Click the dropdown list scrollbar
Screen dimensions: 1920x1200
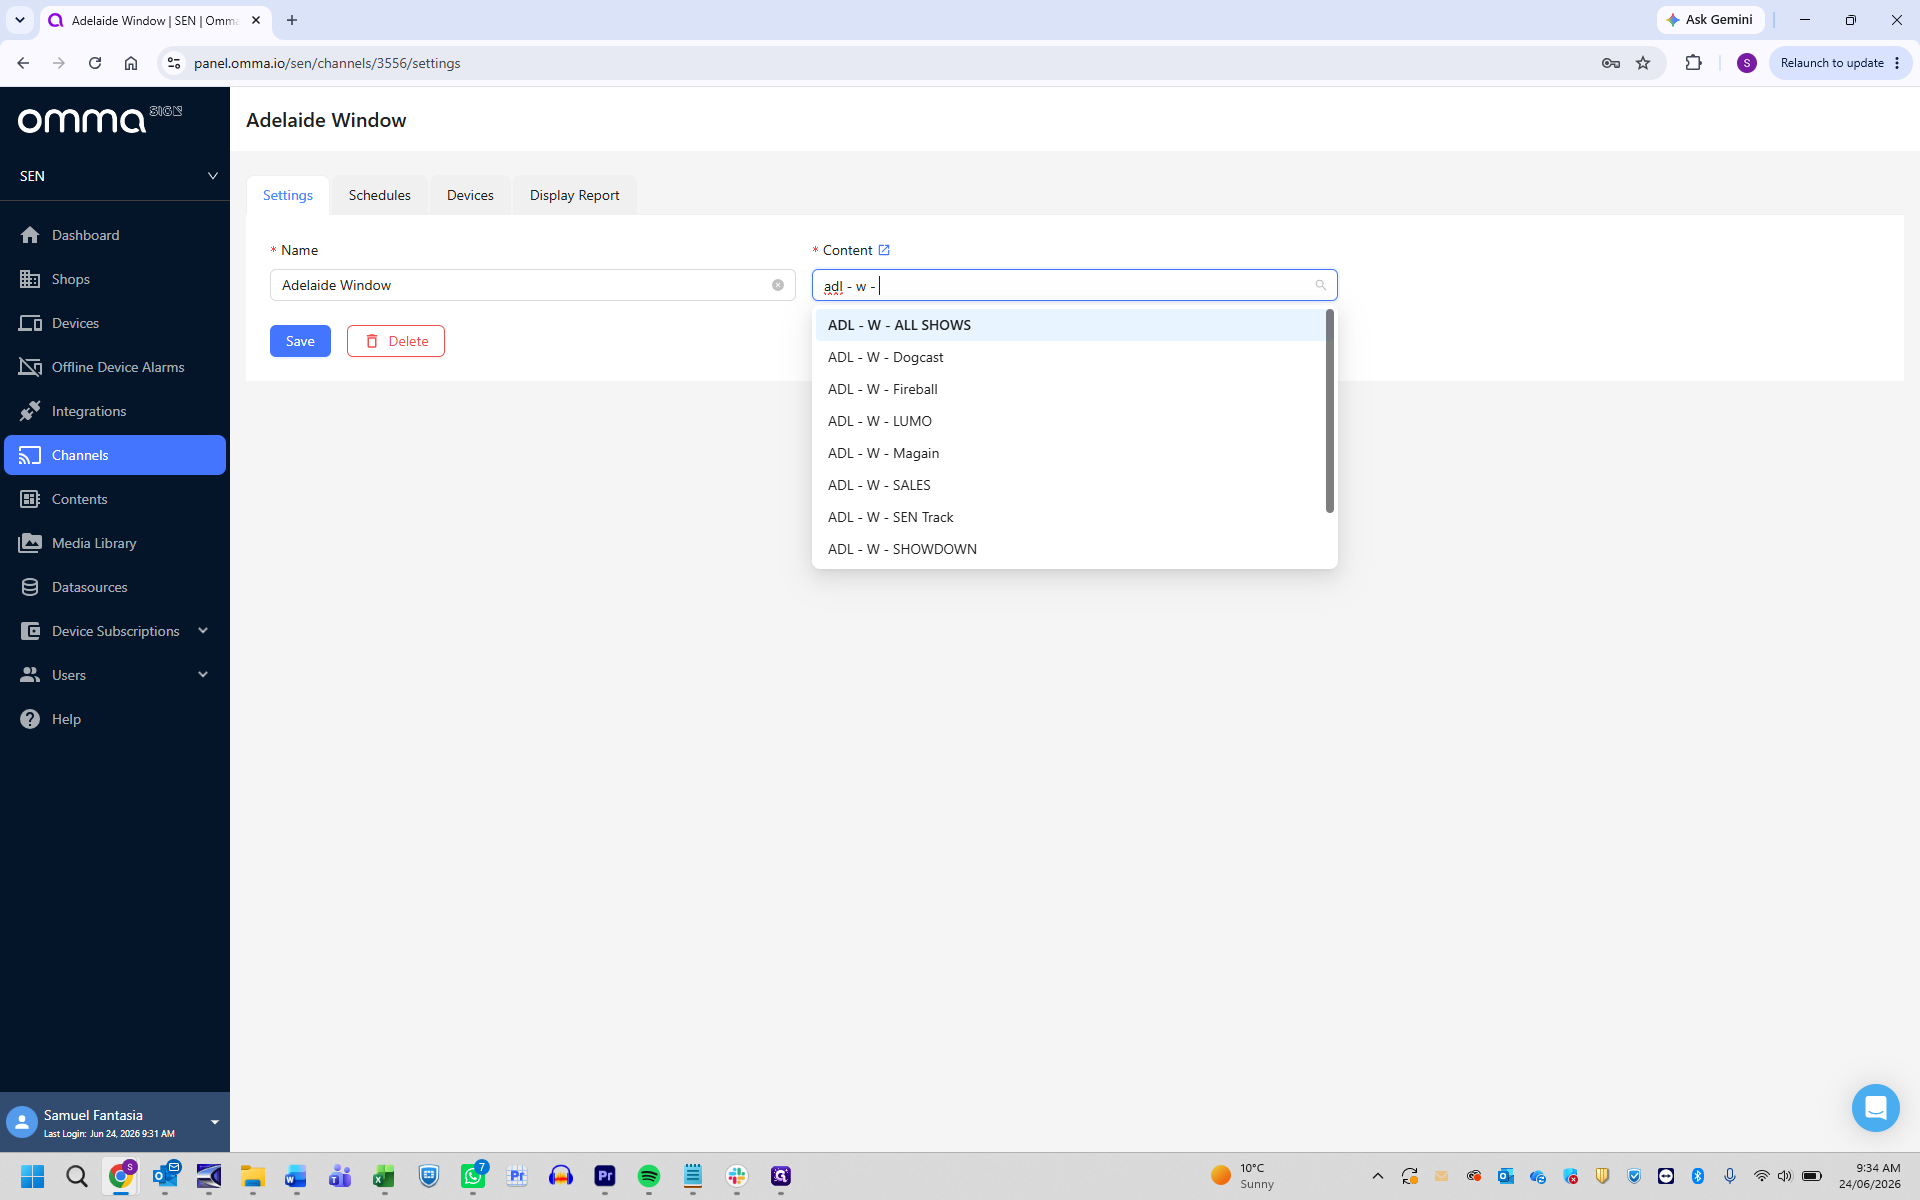click(x=1330, y=411)
